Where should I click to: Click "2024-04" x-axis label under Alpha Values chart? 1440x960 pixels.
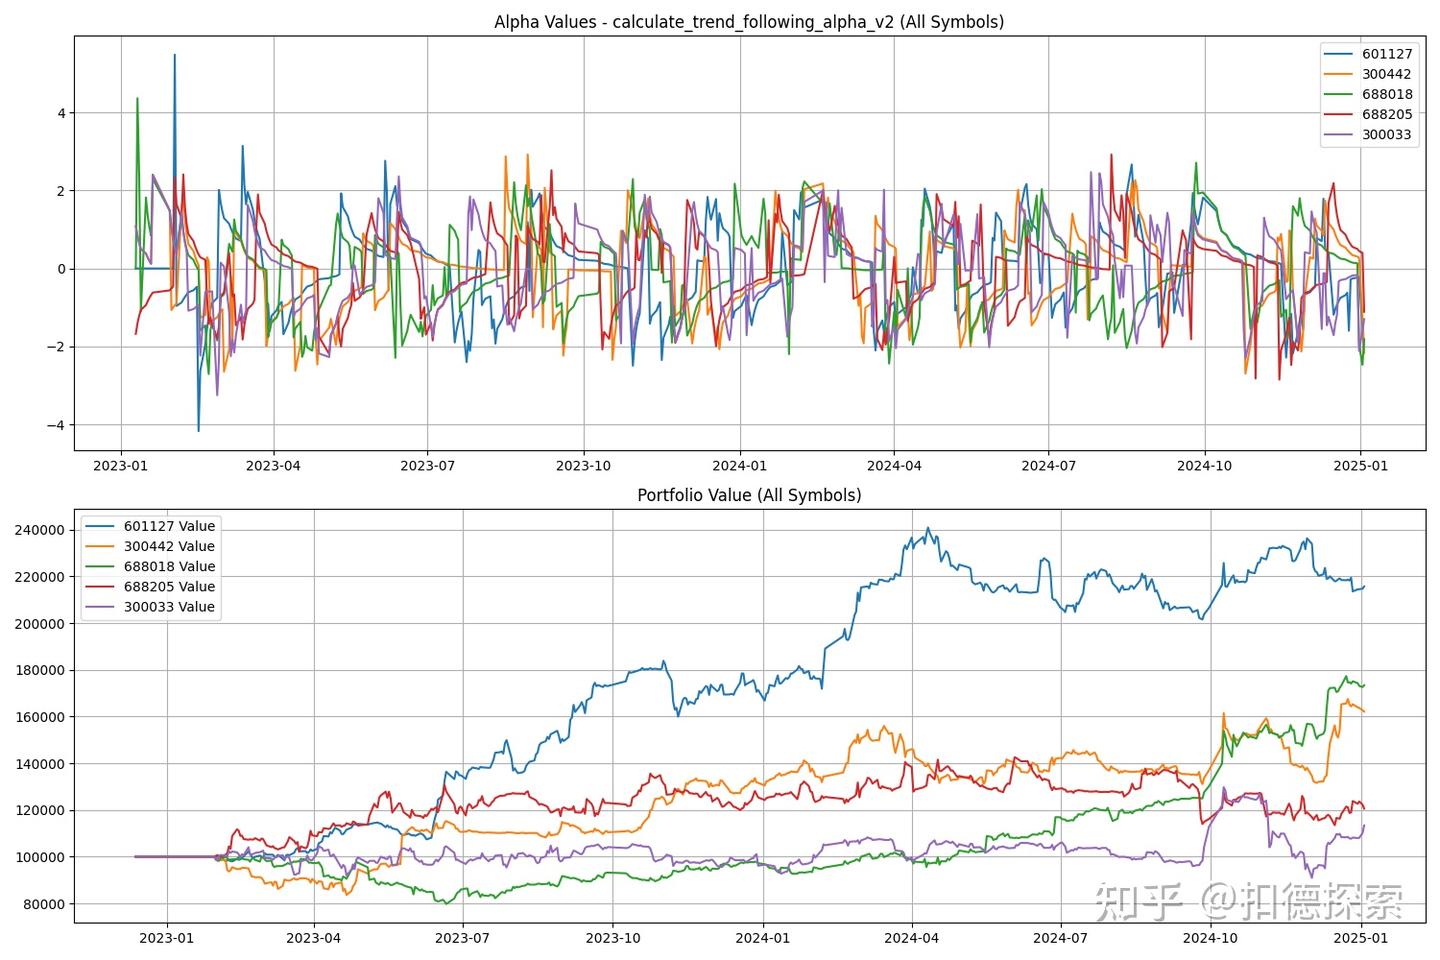click(x=894, y=465)
